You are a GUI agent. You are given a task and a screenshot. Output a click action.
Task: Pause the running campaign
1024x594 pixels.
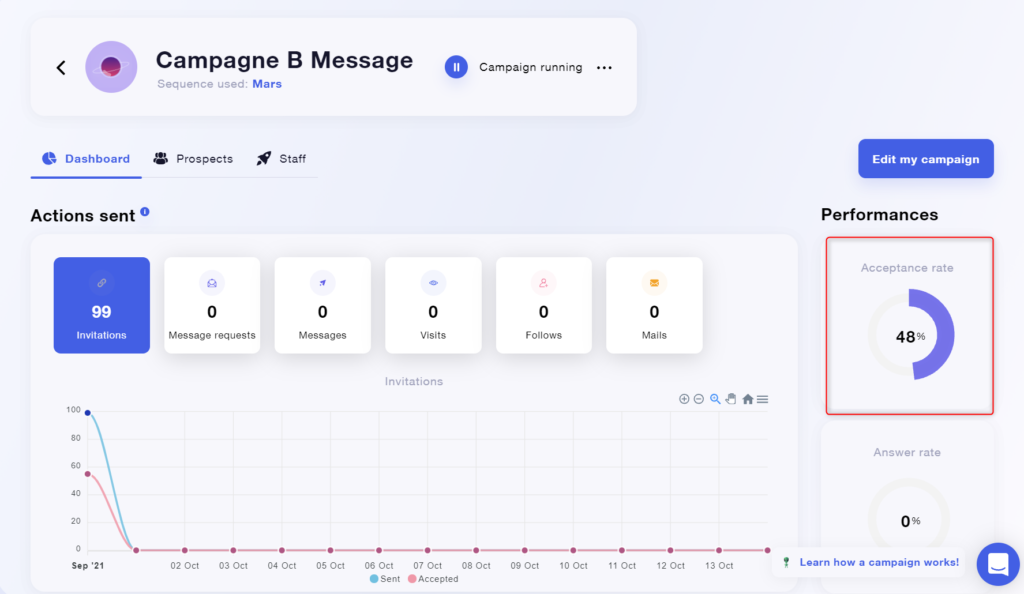[x=456, y=67]
